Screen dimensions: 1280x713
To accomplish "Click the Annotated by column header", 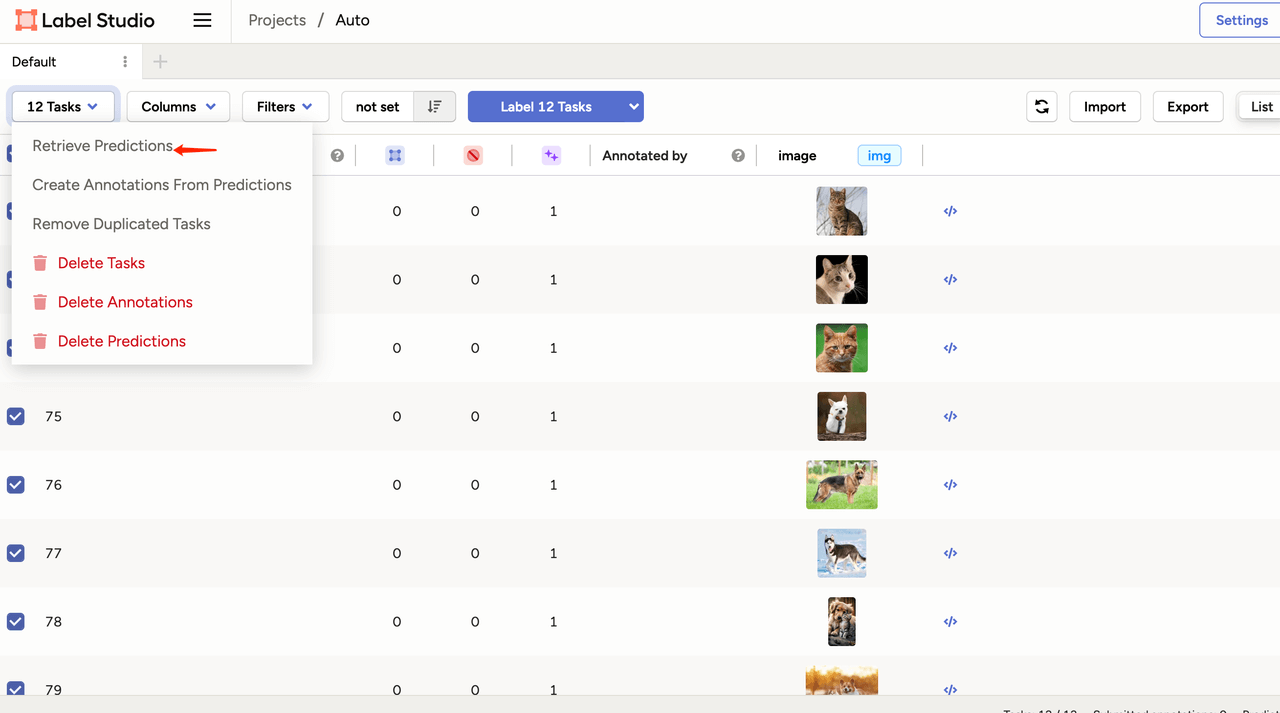I will [645, 156].
